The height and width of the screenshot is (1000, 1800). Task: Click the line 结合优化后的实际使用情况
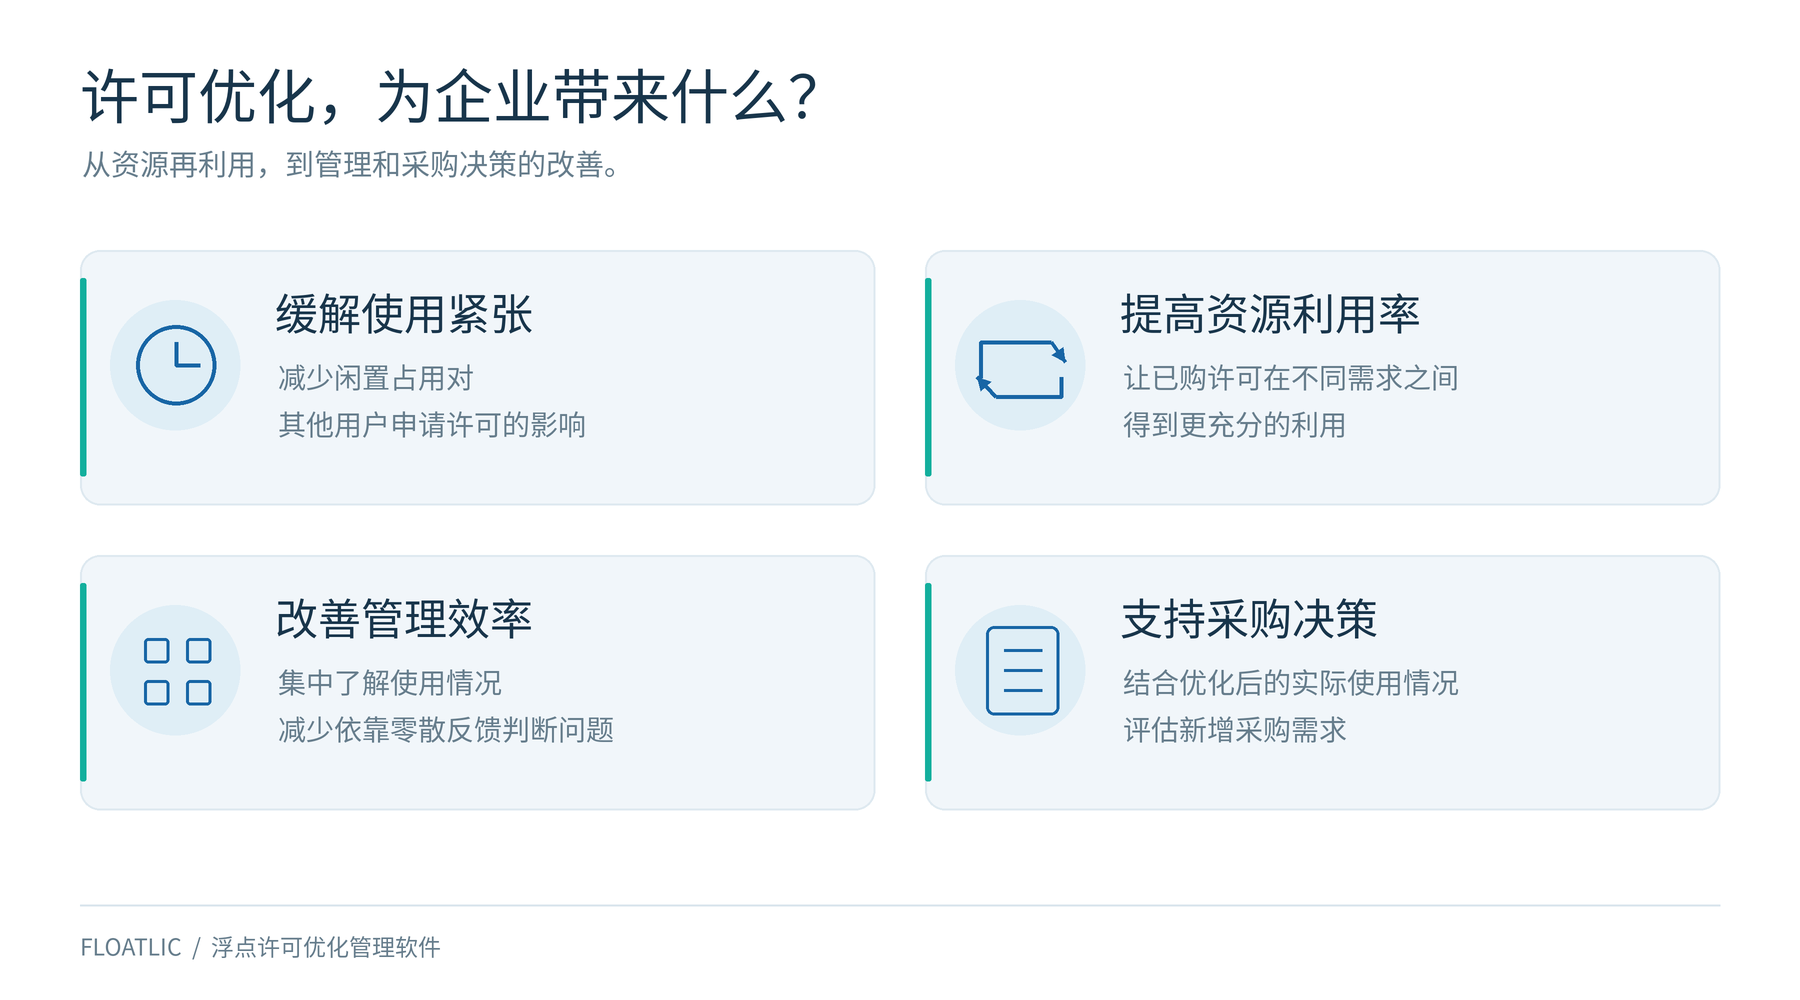[x=1290, y=683]
